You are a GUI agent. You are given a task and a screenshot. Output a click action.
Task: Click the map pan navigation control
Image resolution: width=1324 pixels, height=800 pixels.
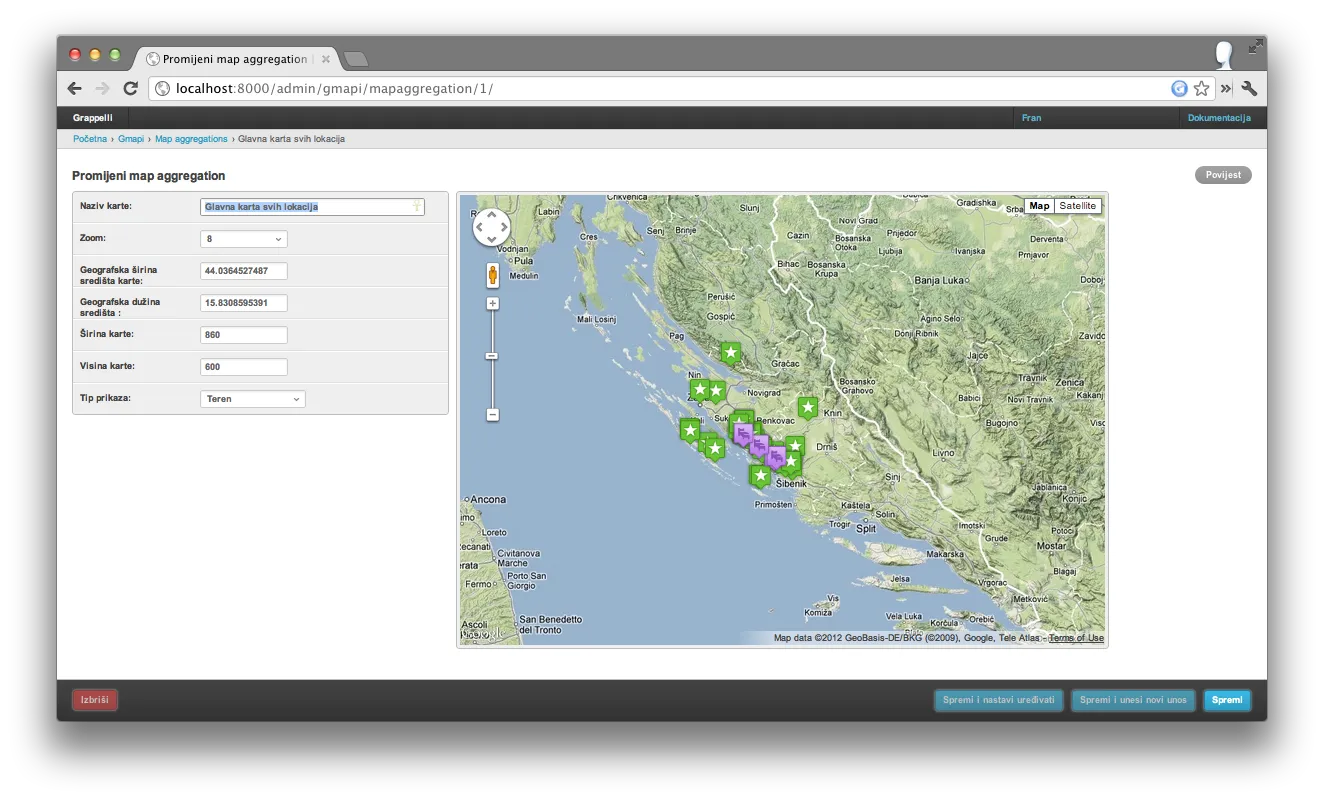491,228
